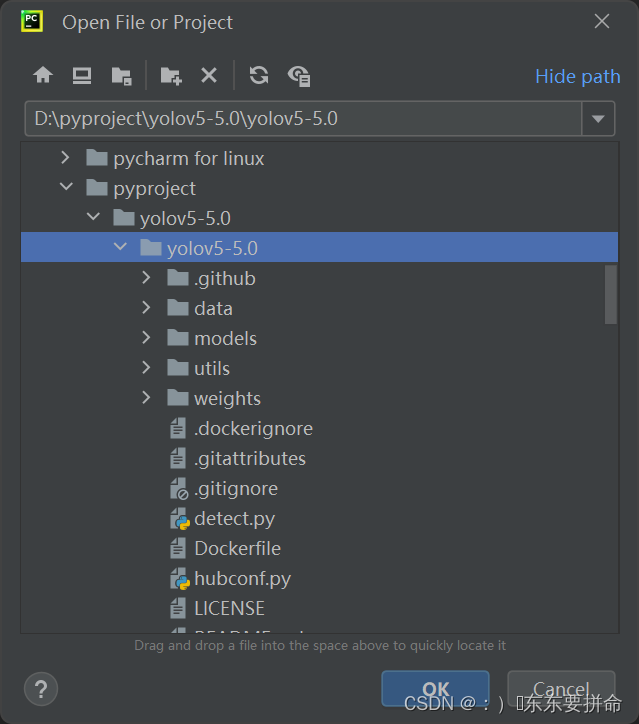Close the Open File or Project dialog

602,21
